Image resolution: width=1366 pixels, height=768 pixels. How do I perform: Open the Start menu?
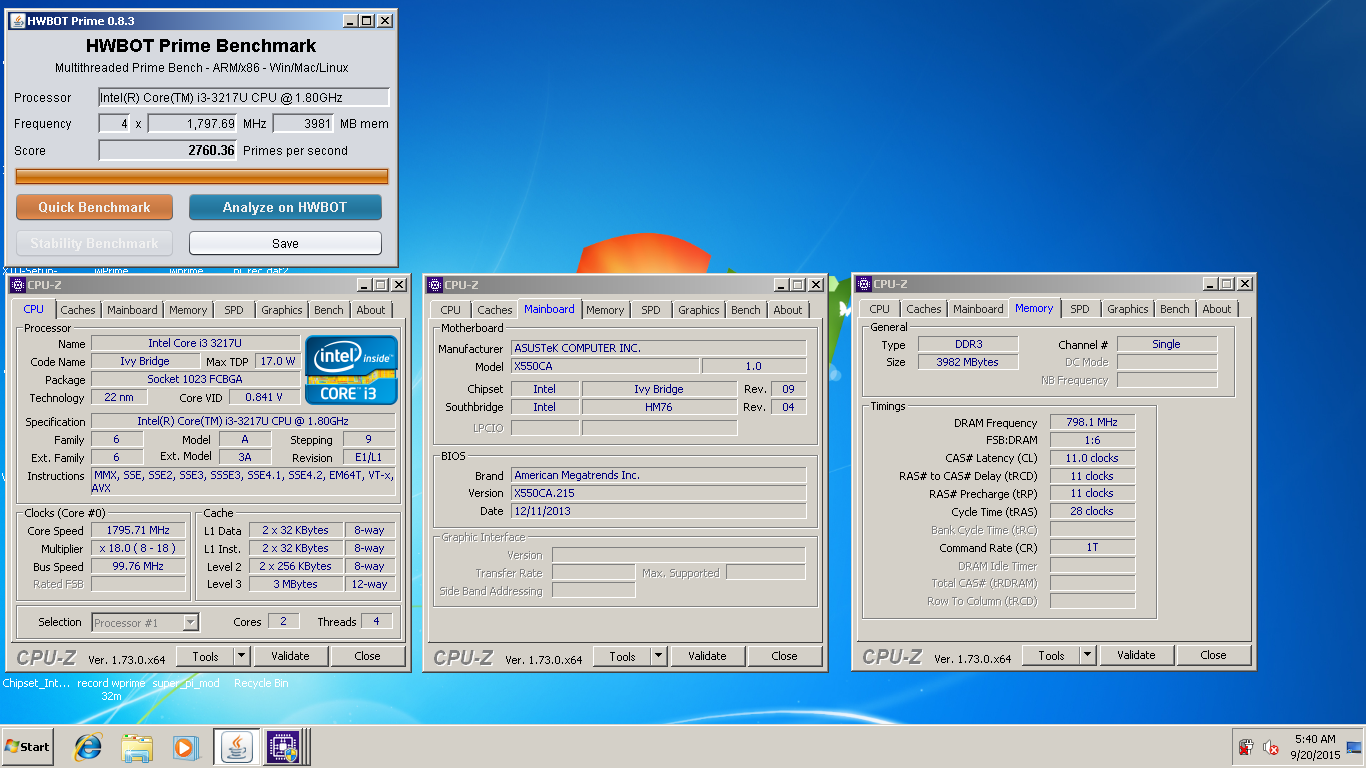click(x=27, y=747)
